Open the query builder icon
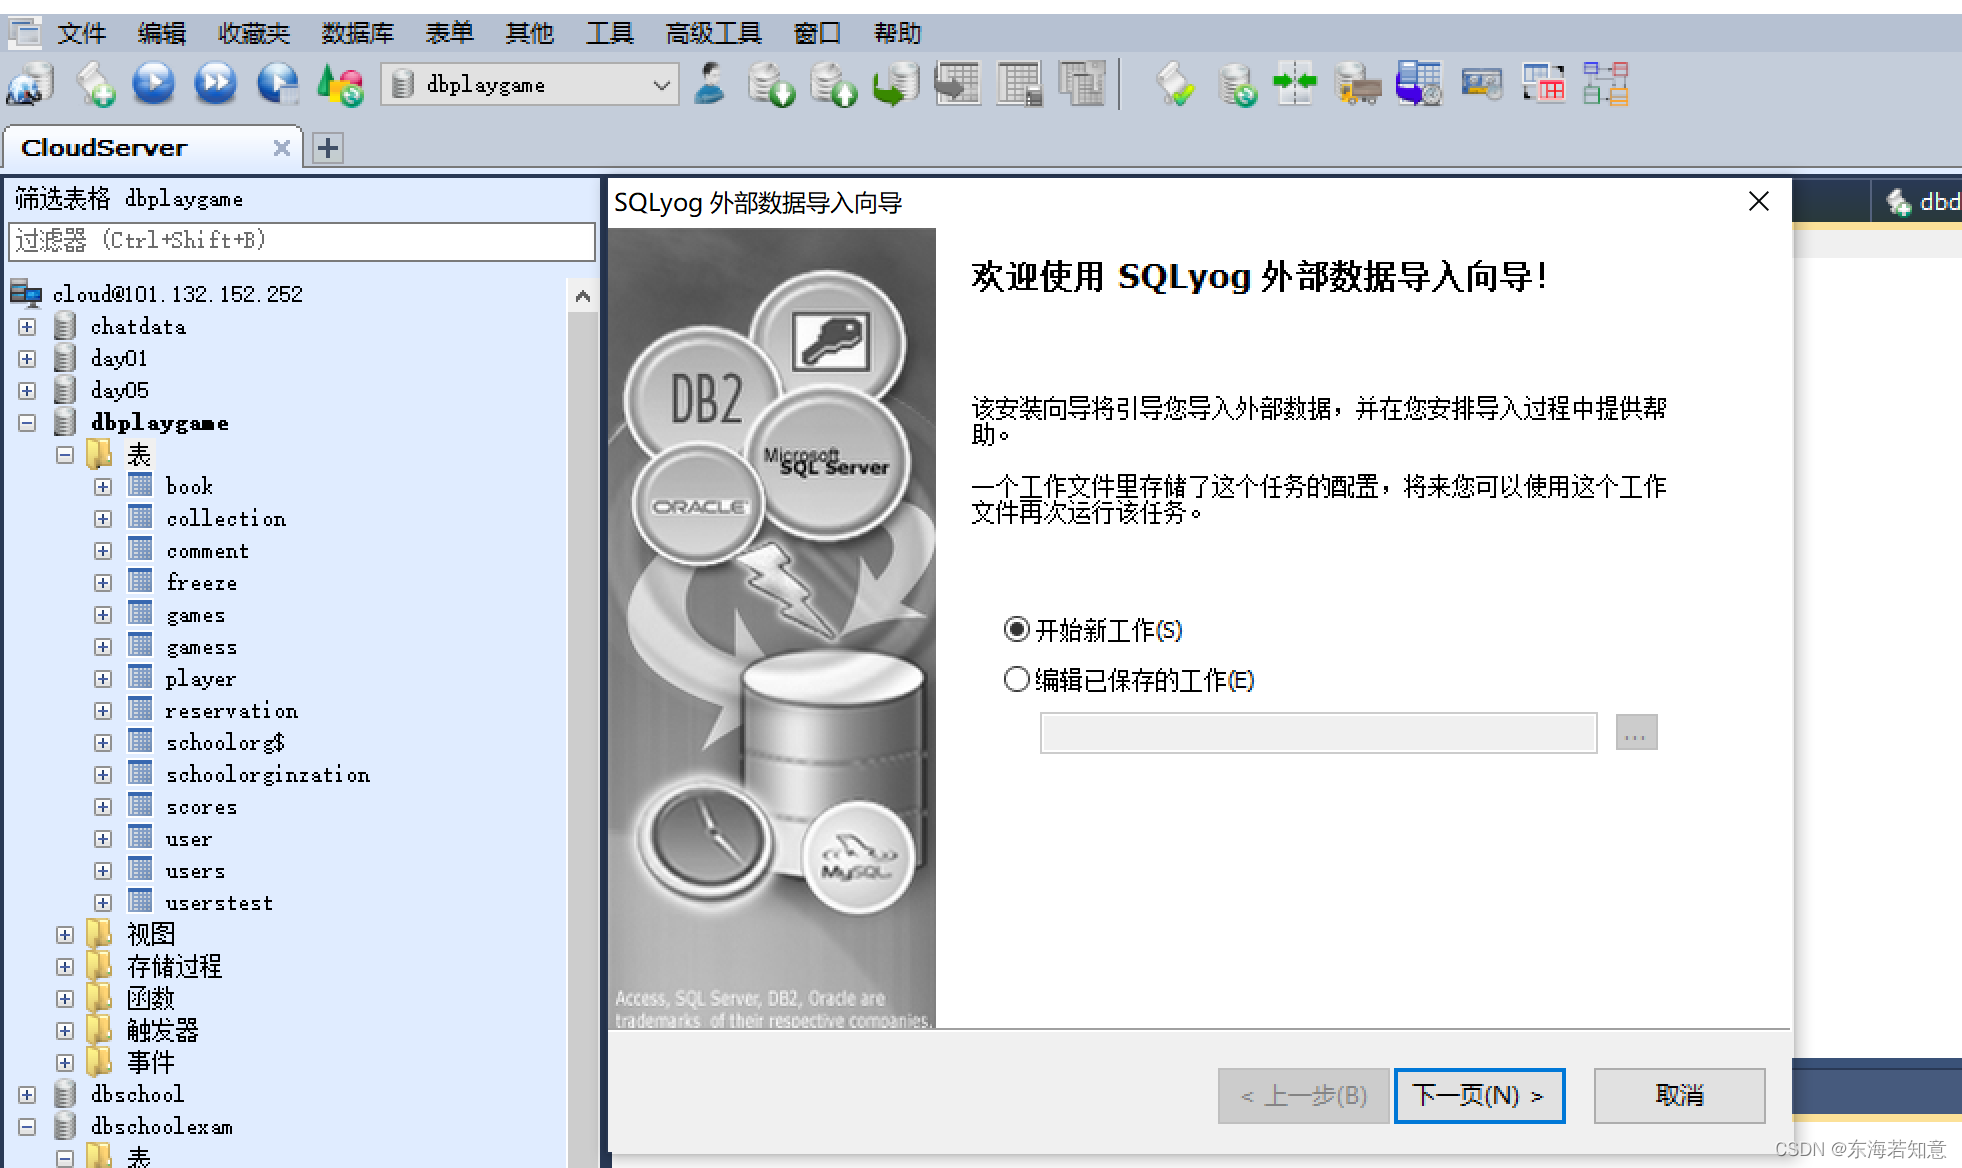Image resolution: width=1962 pixels, height=1168 pixels. click(x=1543, y=84)
